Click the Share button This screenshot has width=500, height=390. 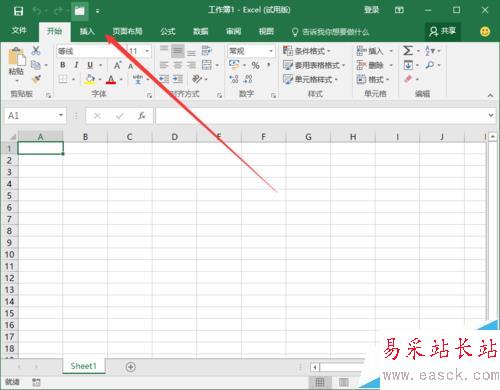click(x=443, y=32)
